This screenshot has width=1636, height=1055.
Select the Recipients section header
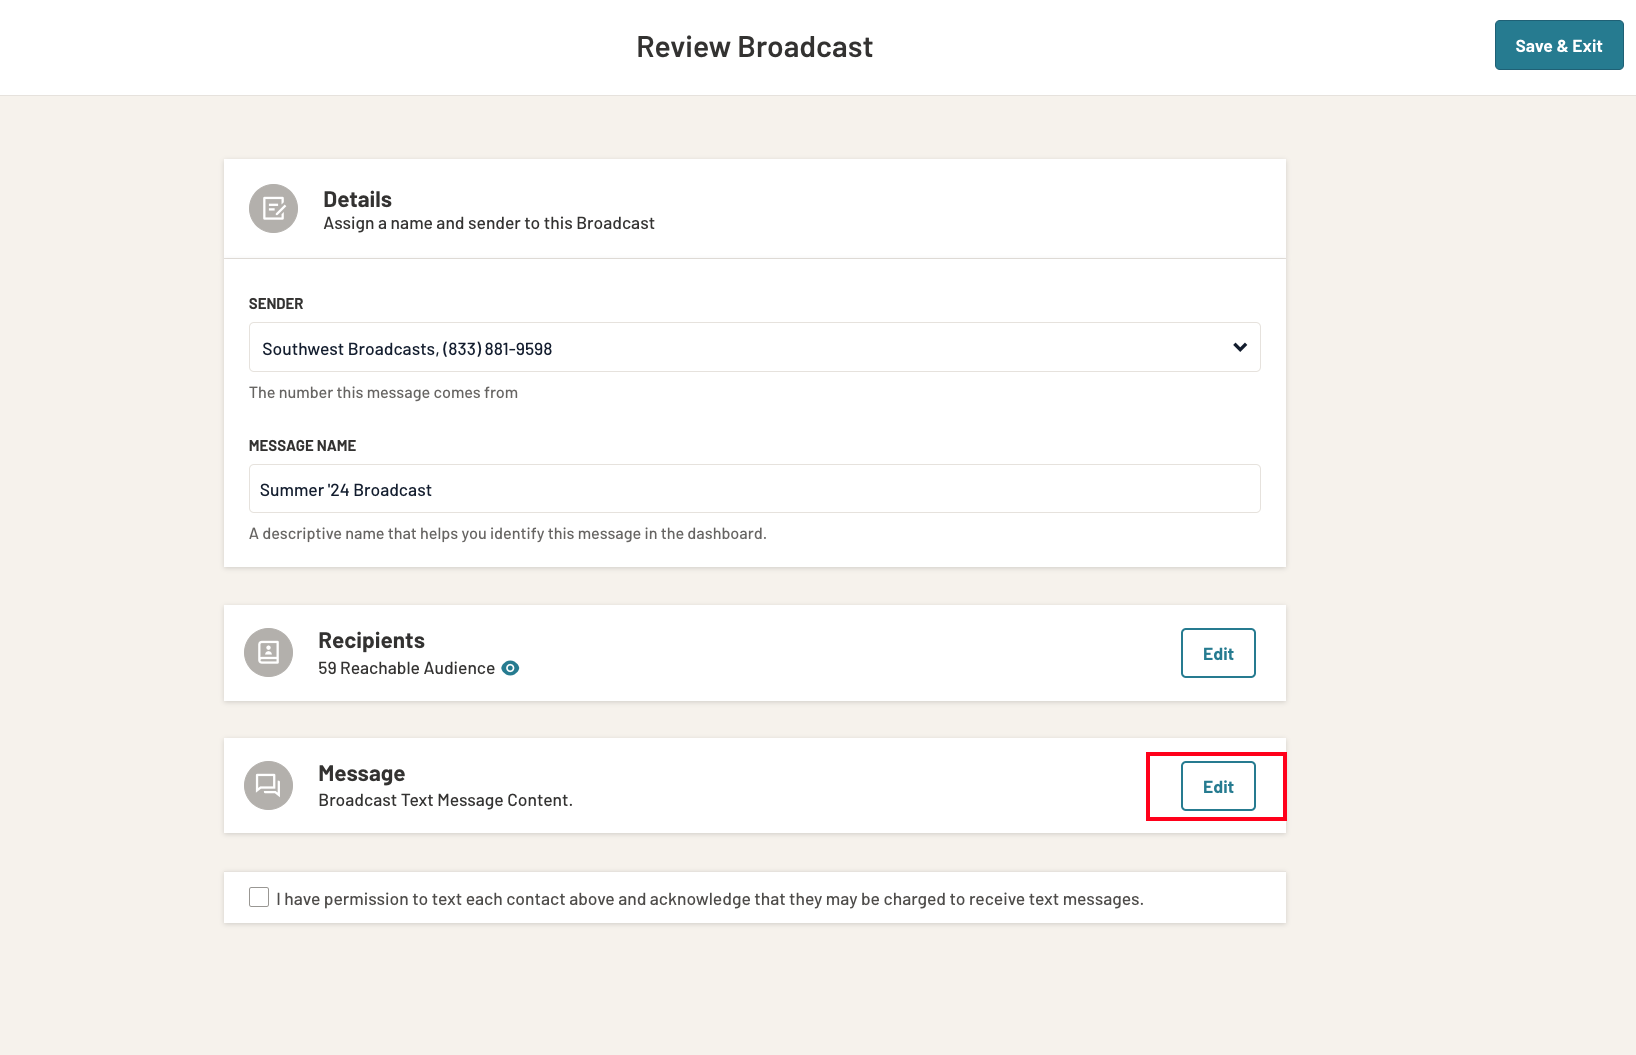[371, 639]
